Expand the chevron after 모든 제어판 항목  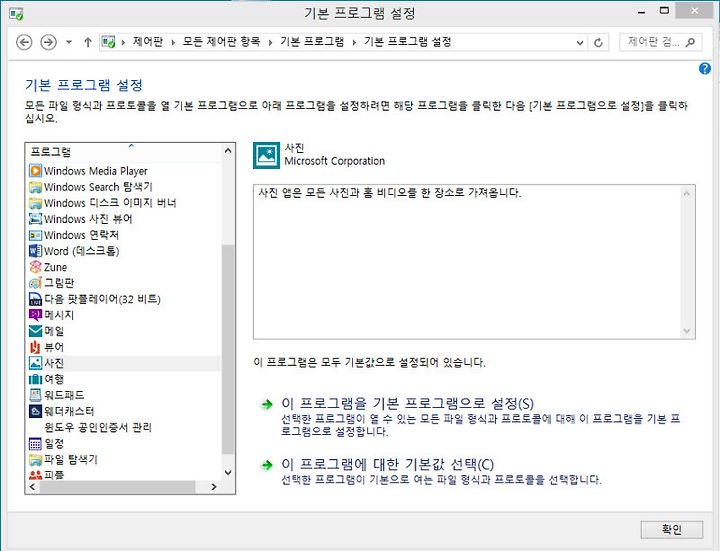(270, 43)
